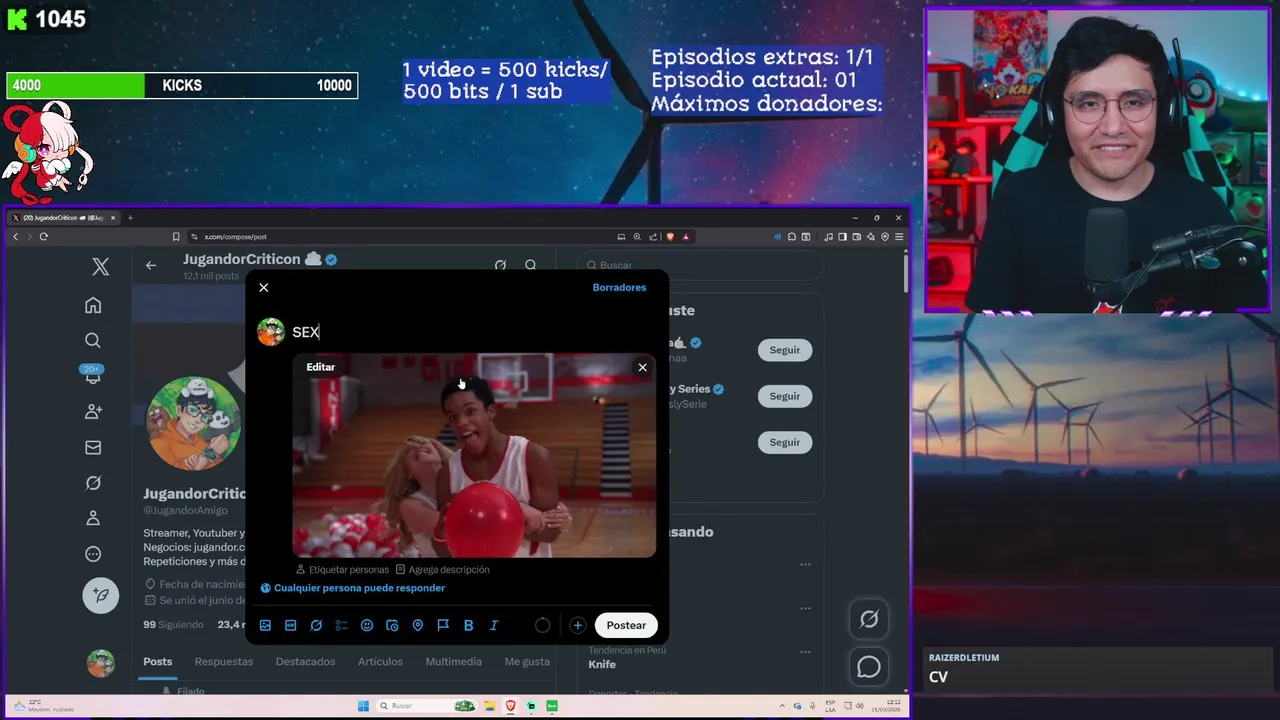Open Windows Start menu
Viewport: 1280px width, 720px height.
tap(364, 706)
